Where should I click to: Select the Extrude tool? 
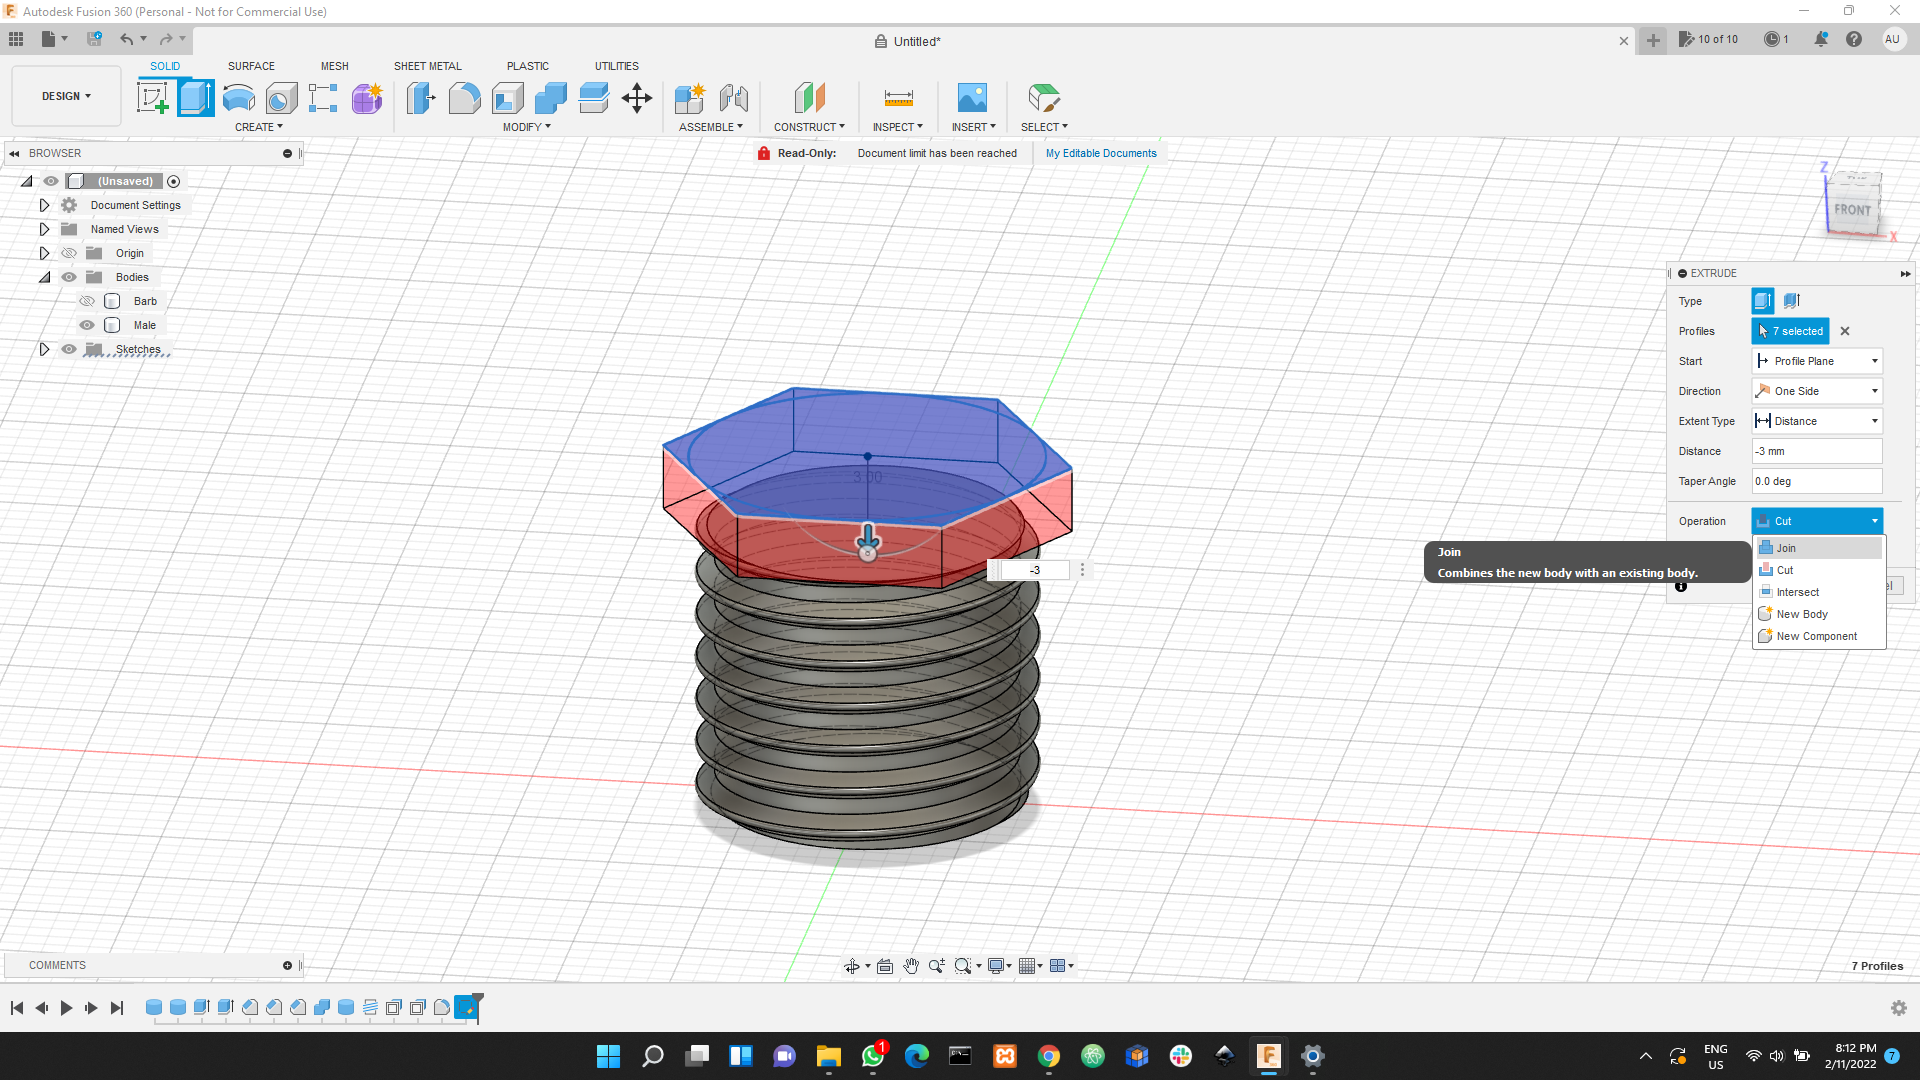click(x=195, y=97)
